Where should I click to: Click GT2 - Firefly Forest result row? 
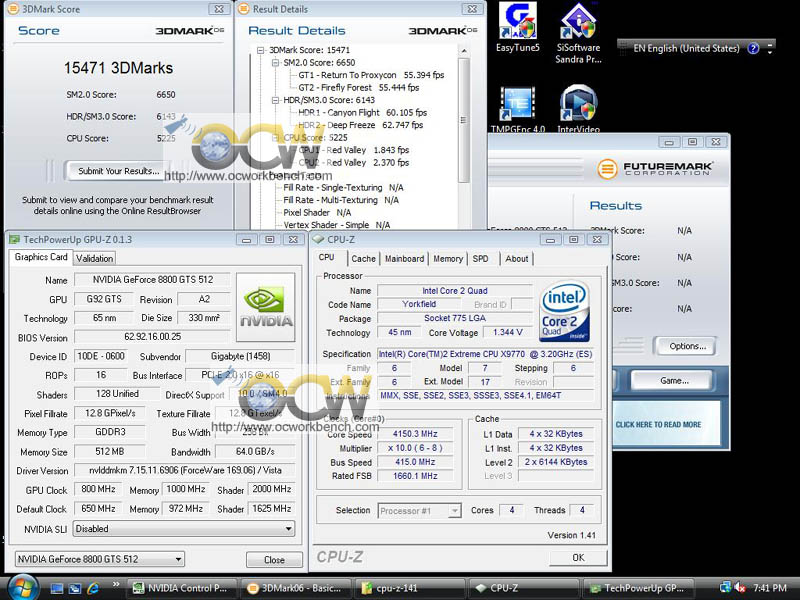(359, 88)
